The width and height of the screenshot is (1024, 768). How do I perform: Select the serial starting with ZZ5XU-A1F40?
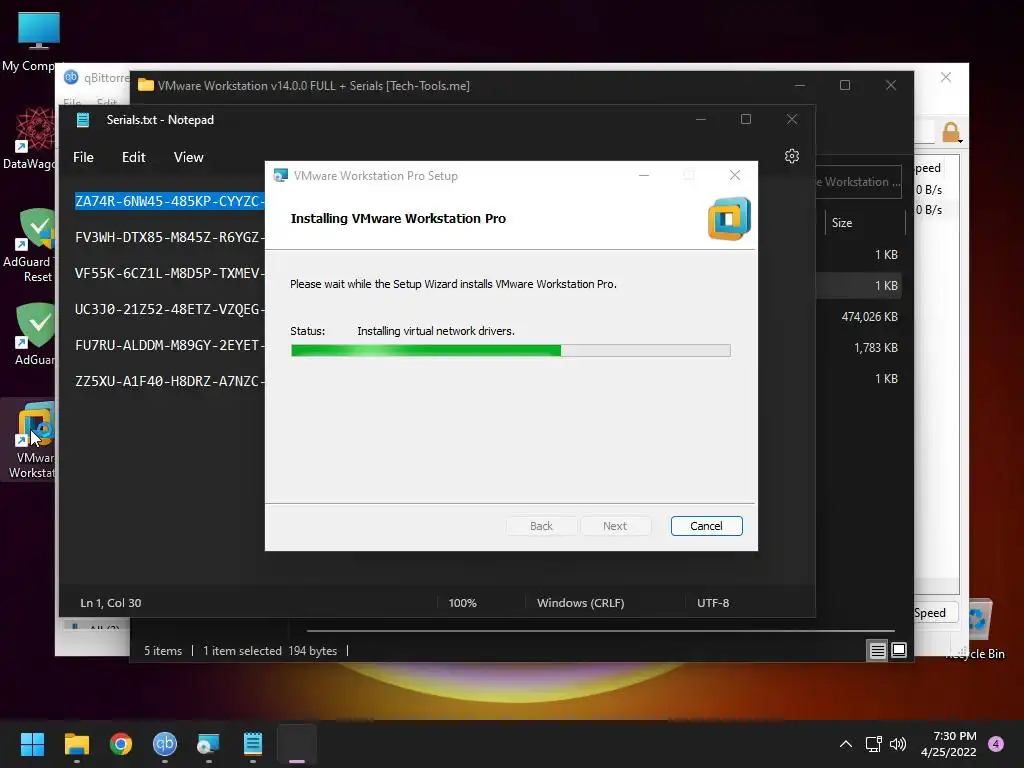click(170, 381)
